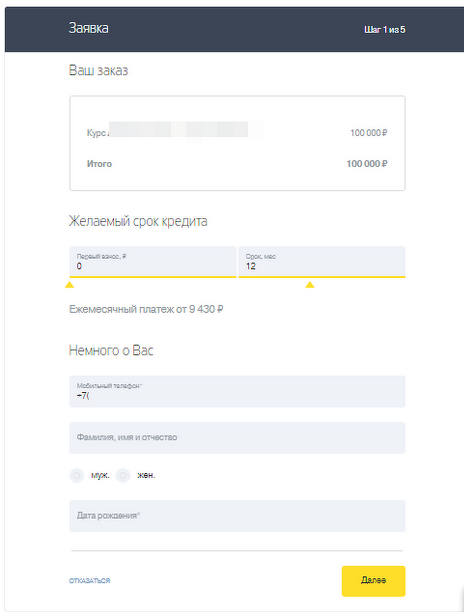This screenshot has height=612, width=464.
Task: Click the first payment slider triangle handle
Action: (69, 285)
